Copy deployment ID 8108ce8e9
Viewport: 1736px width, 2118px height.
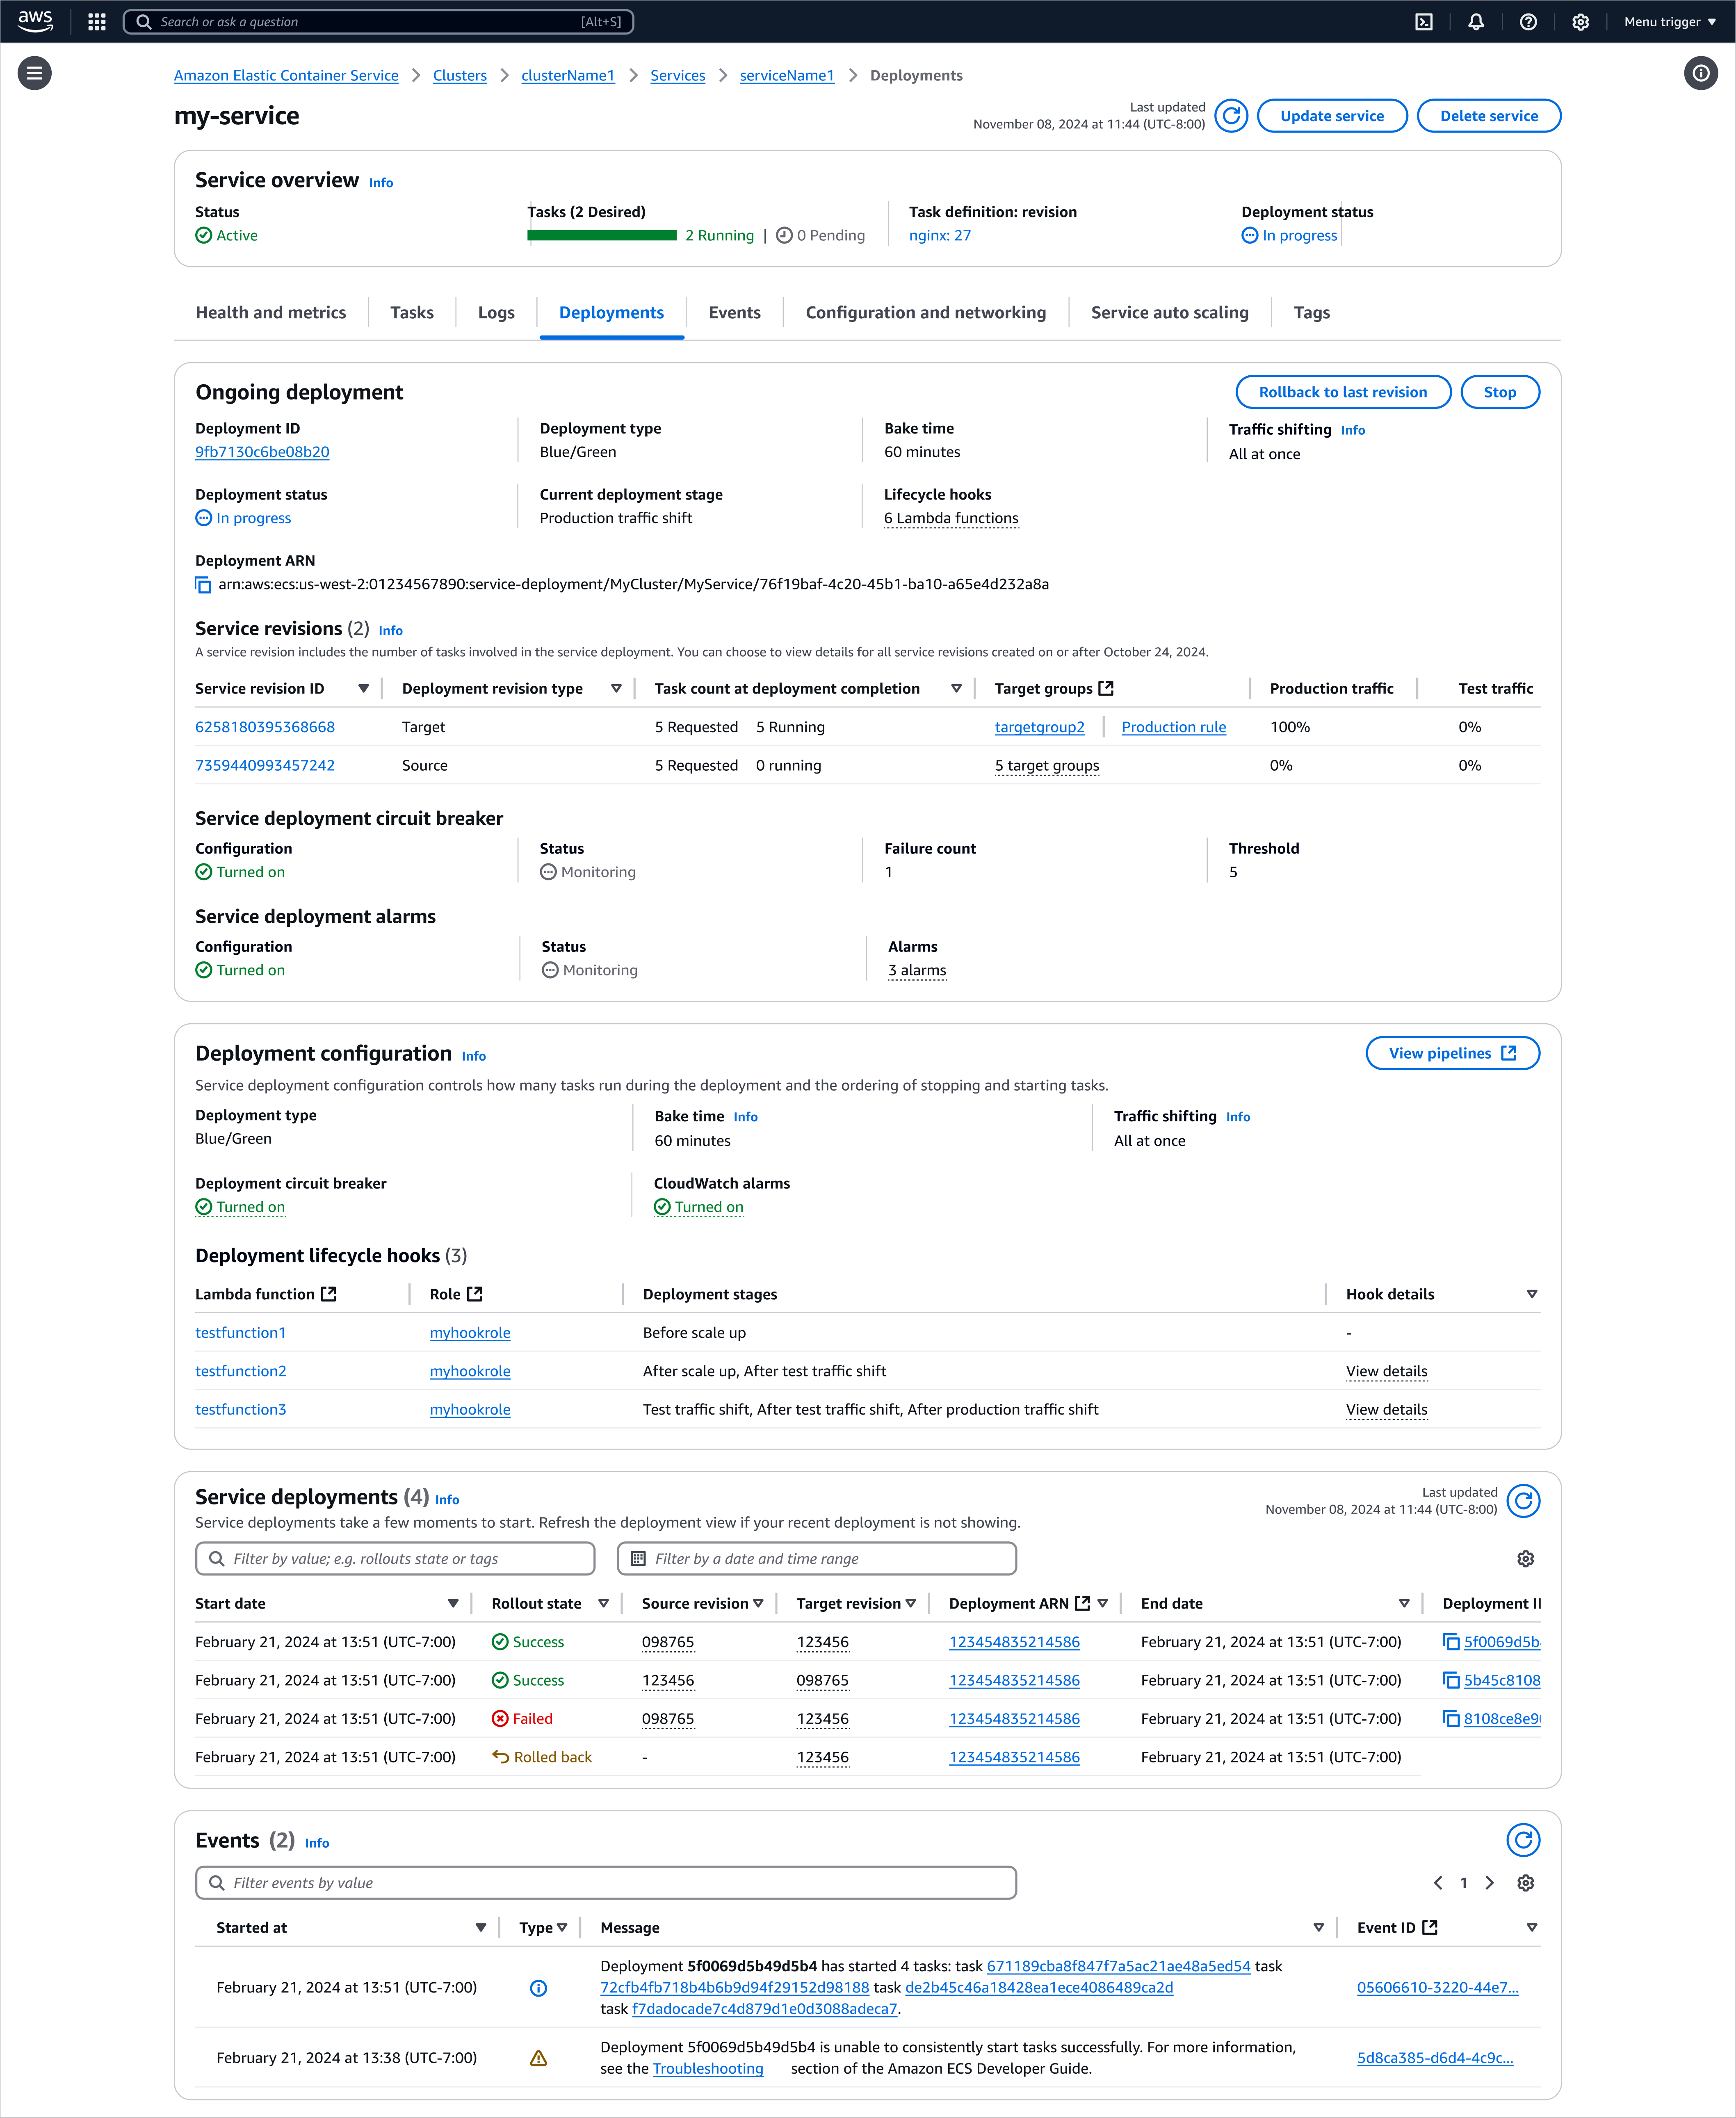click(x=1451, y=1719)
